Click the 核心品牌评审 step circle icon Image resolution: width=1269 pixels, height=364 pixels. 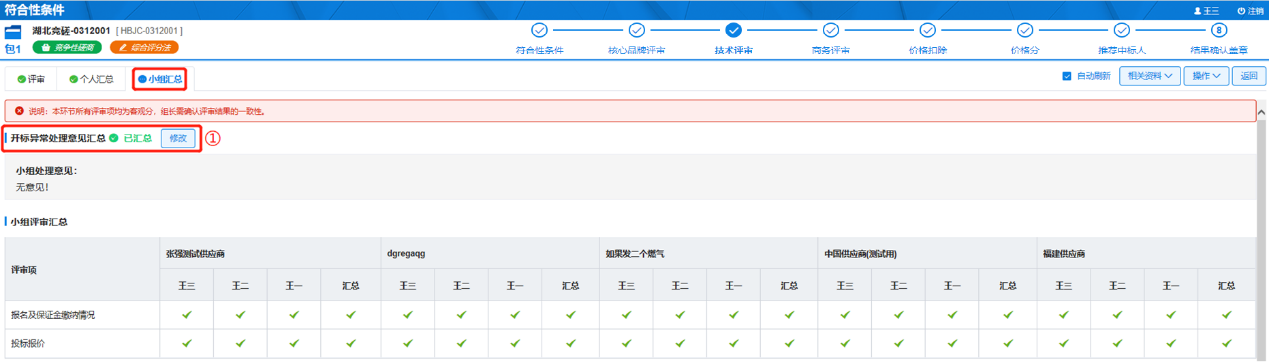point(636,31)
